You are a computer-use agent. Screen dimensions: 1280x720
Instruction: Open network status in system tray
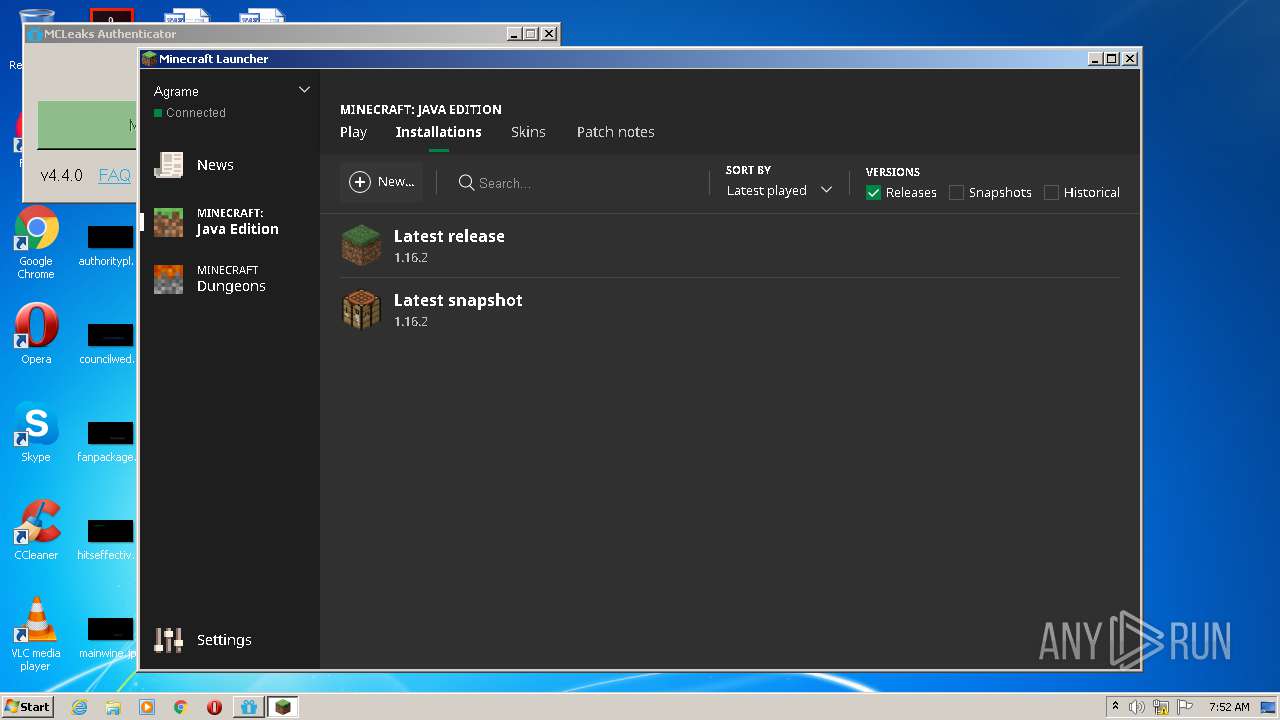(1161, 707)
